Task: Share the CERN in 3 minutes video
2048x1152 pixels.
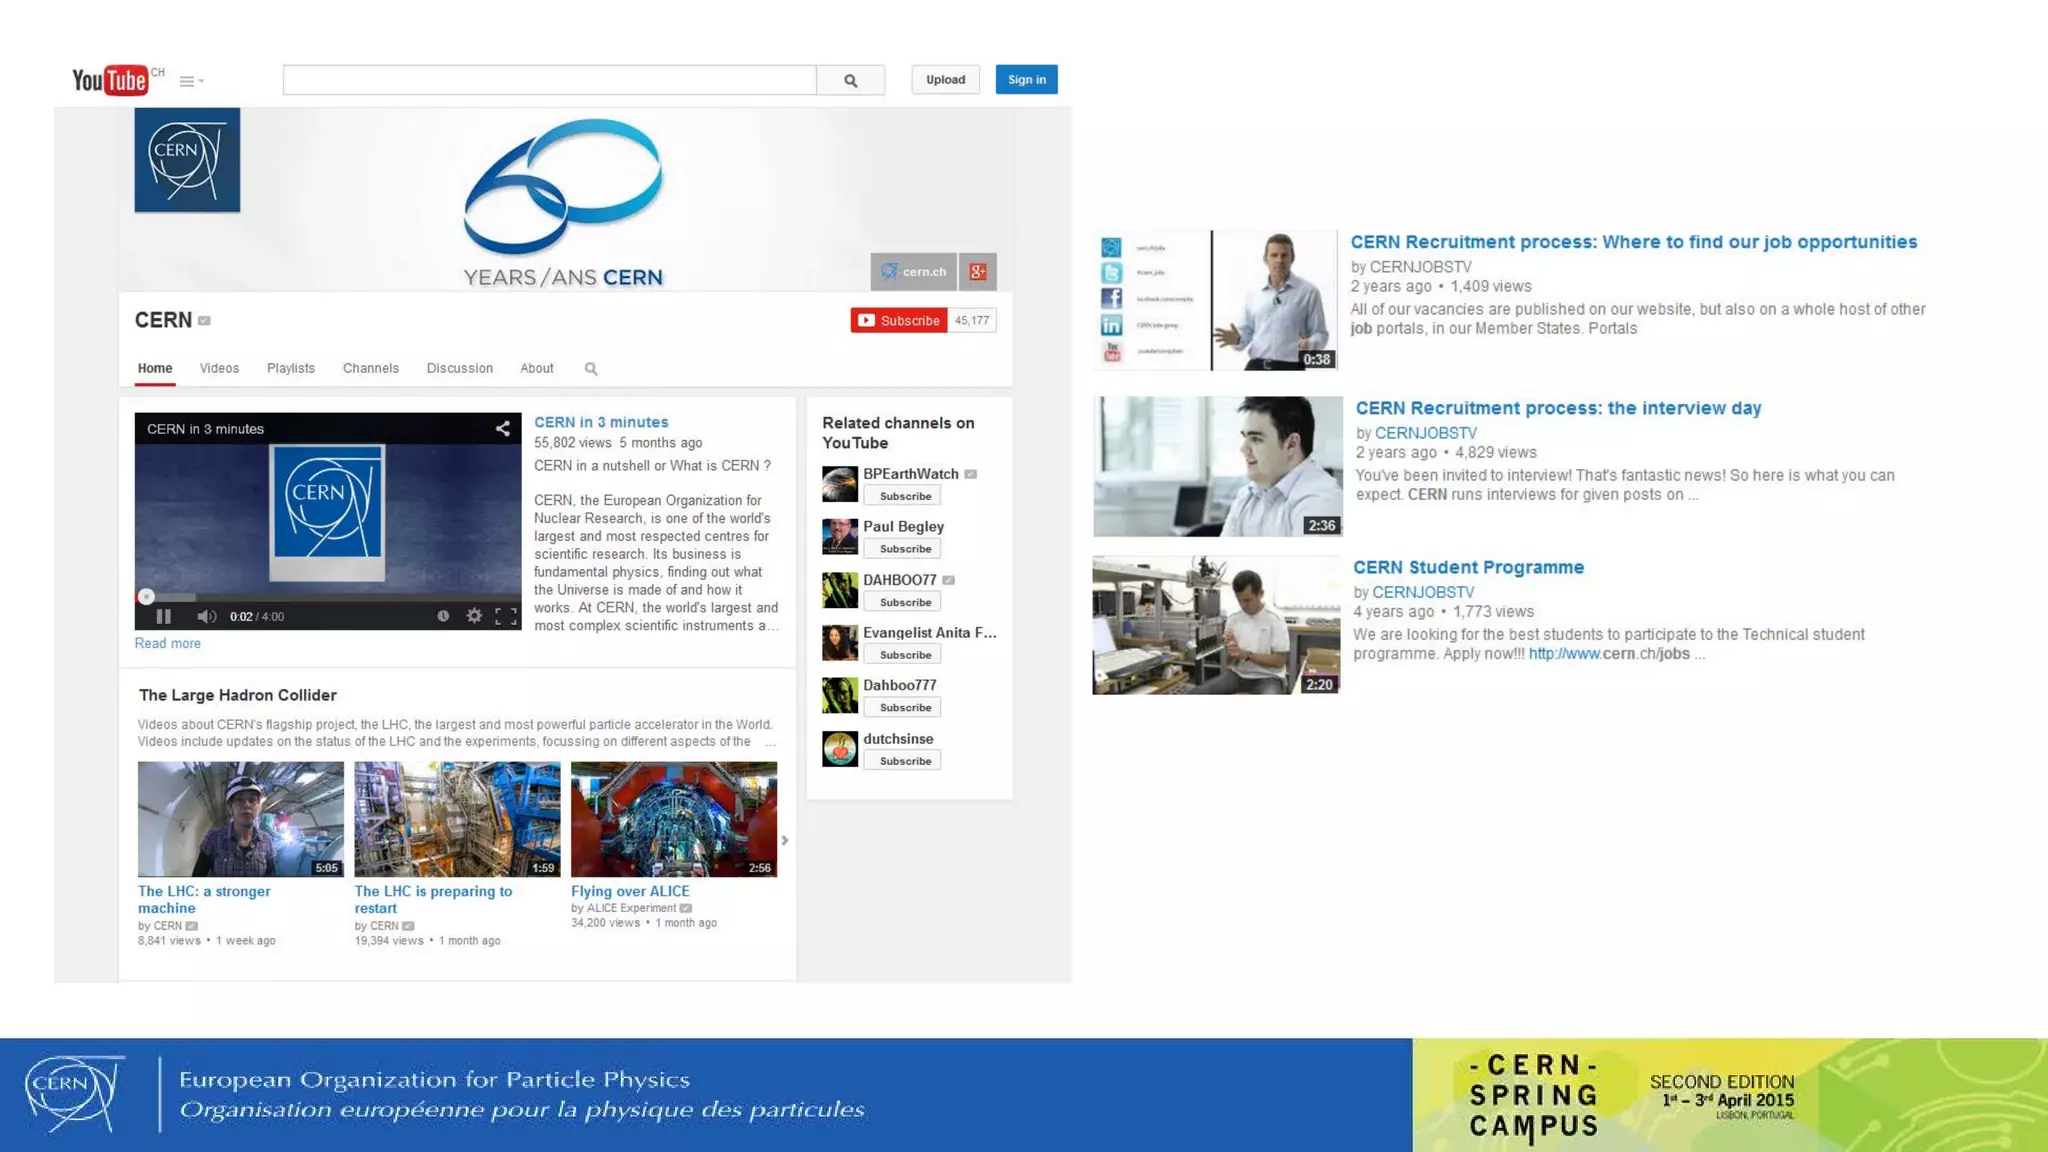Action: tap(503, 429)
